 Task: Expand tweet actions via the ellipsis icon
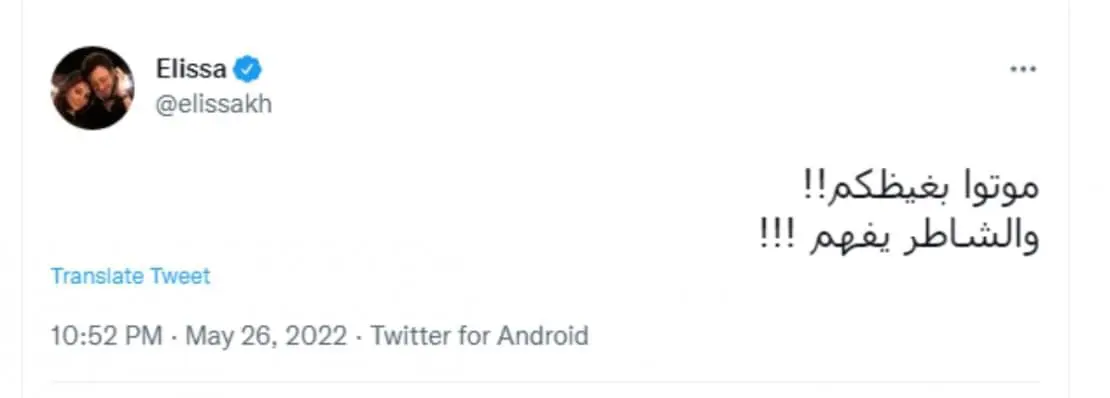[x=1023, y=70]
